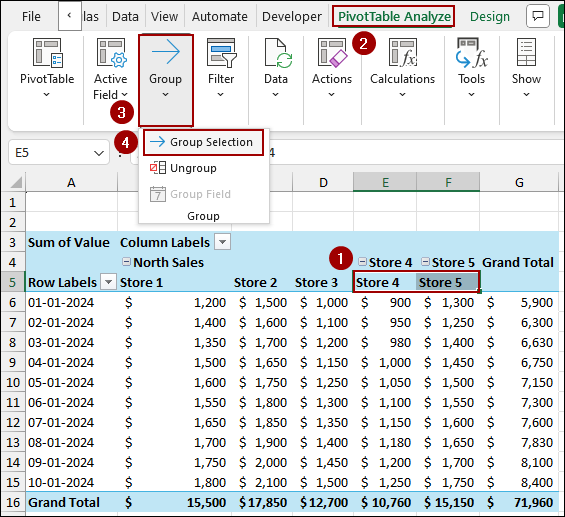Open the Actions ribbon group icon
Image resolution: width=565 pixels, height=517 pixels.
pyautogui.click(x=332, y=53)
